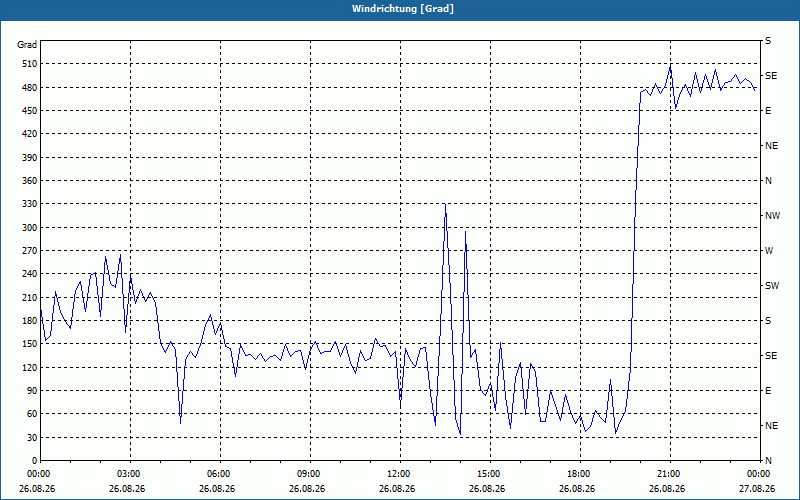Viewport: 800px width, 500px height.
Task: Click the SW compass label on the right axis
Action: 772,286
